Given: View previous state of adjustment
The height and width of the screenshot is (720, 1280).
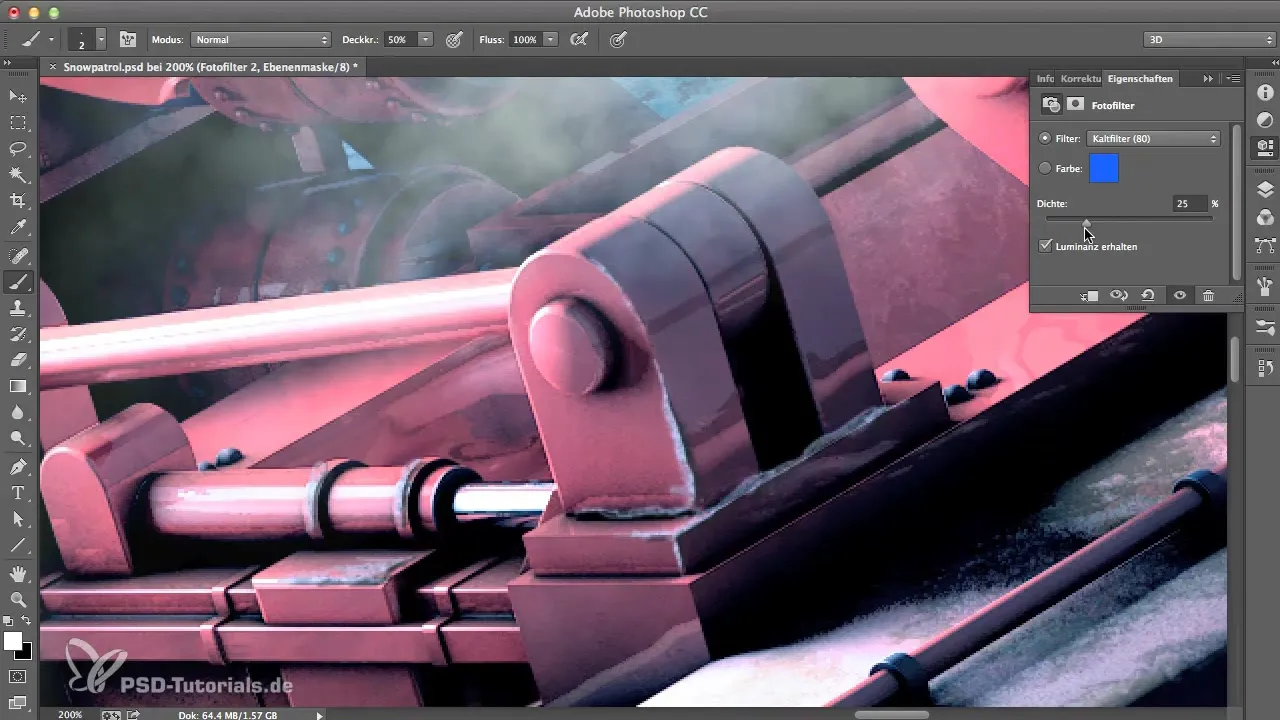Looking at the screenshot, I should coord(1119,296).
